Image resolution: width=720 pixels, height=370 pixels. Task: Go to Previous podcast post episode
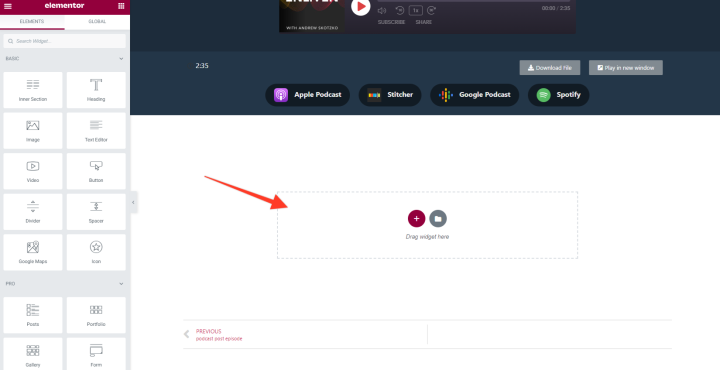tap(219, 335)
